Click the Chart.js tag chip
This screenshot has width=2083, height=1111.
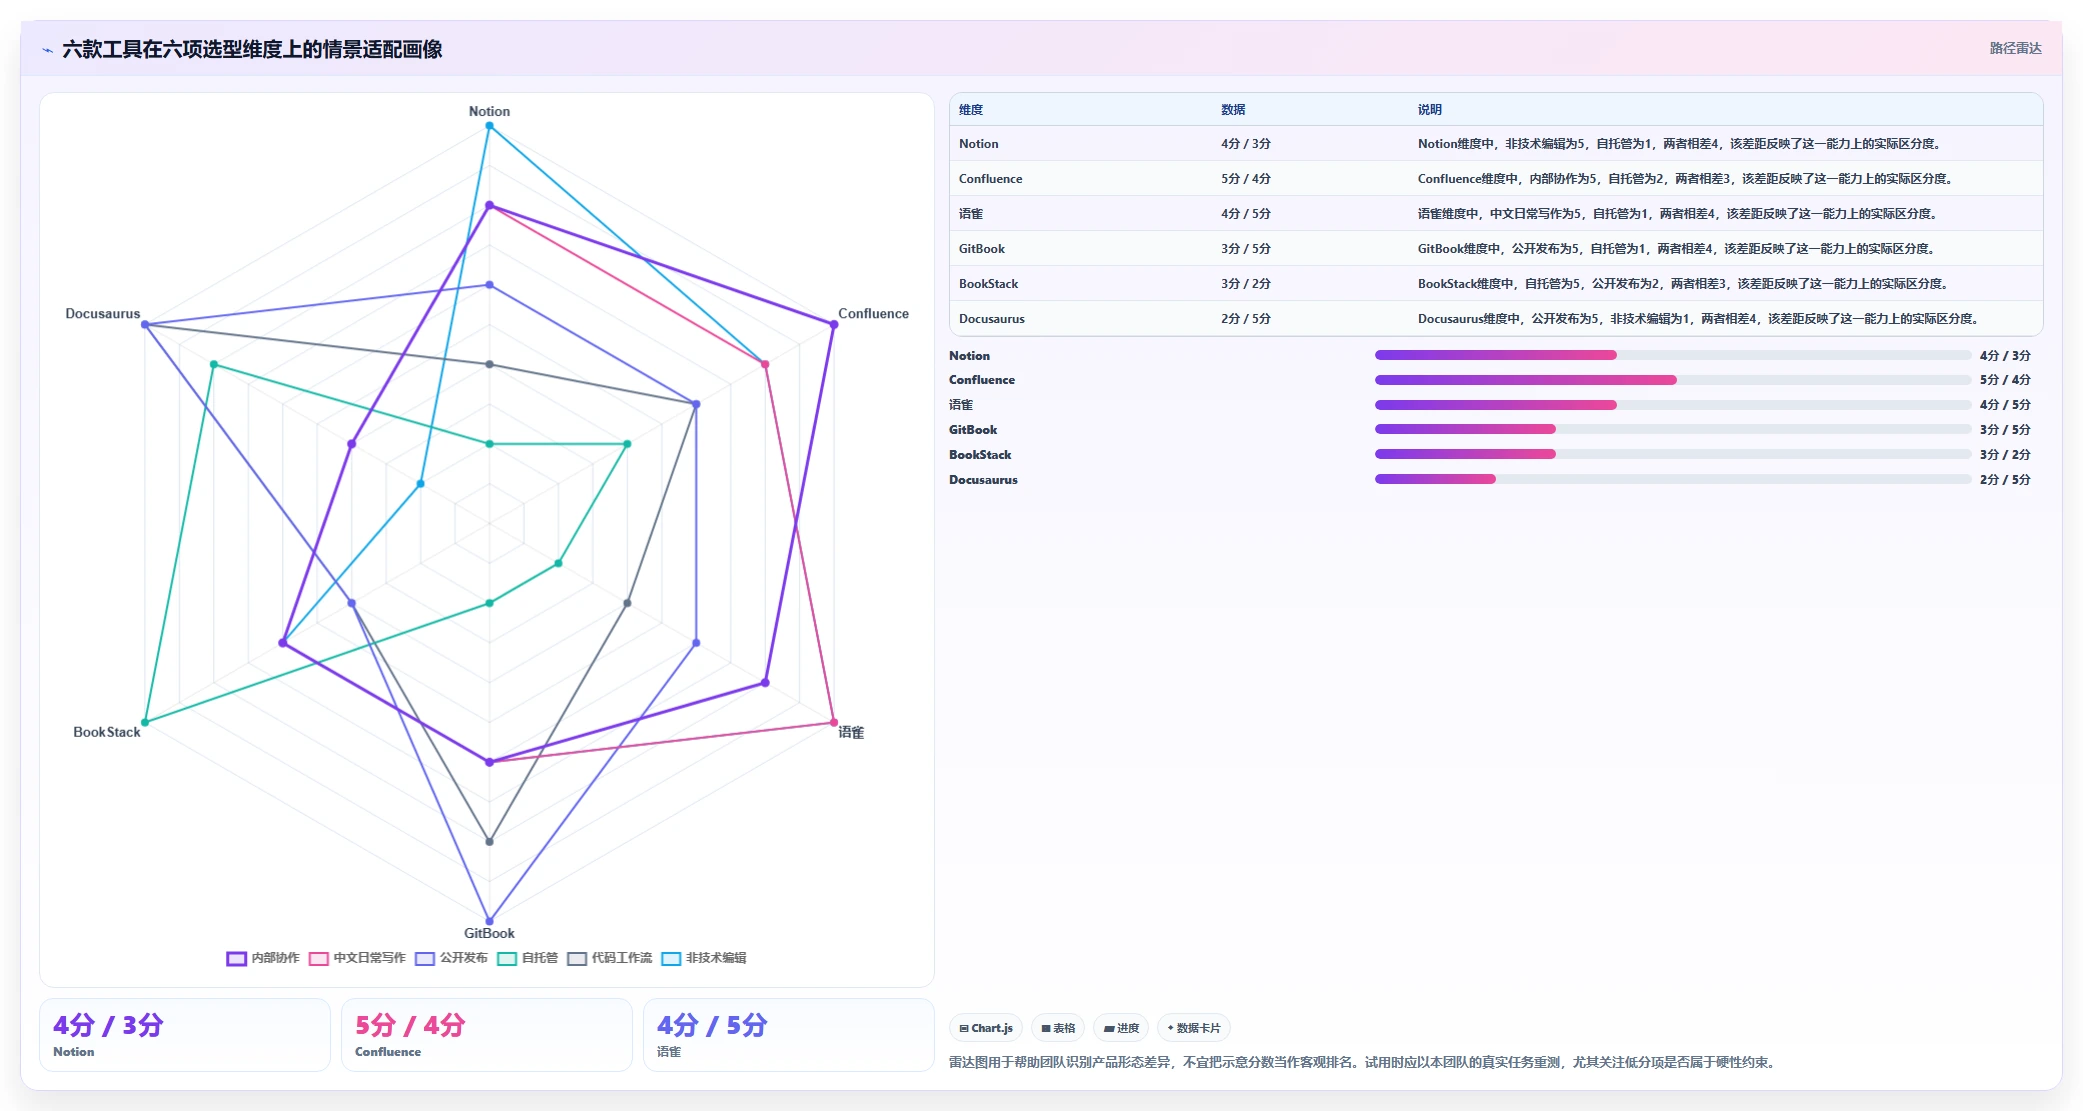pyautogui.click(x=986, y=1028)
